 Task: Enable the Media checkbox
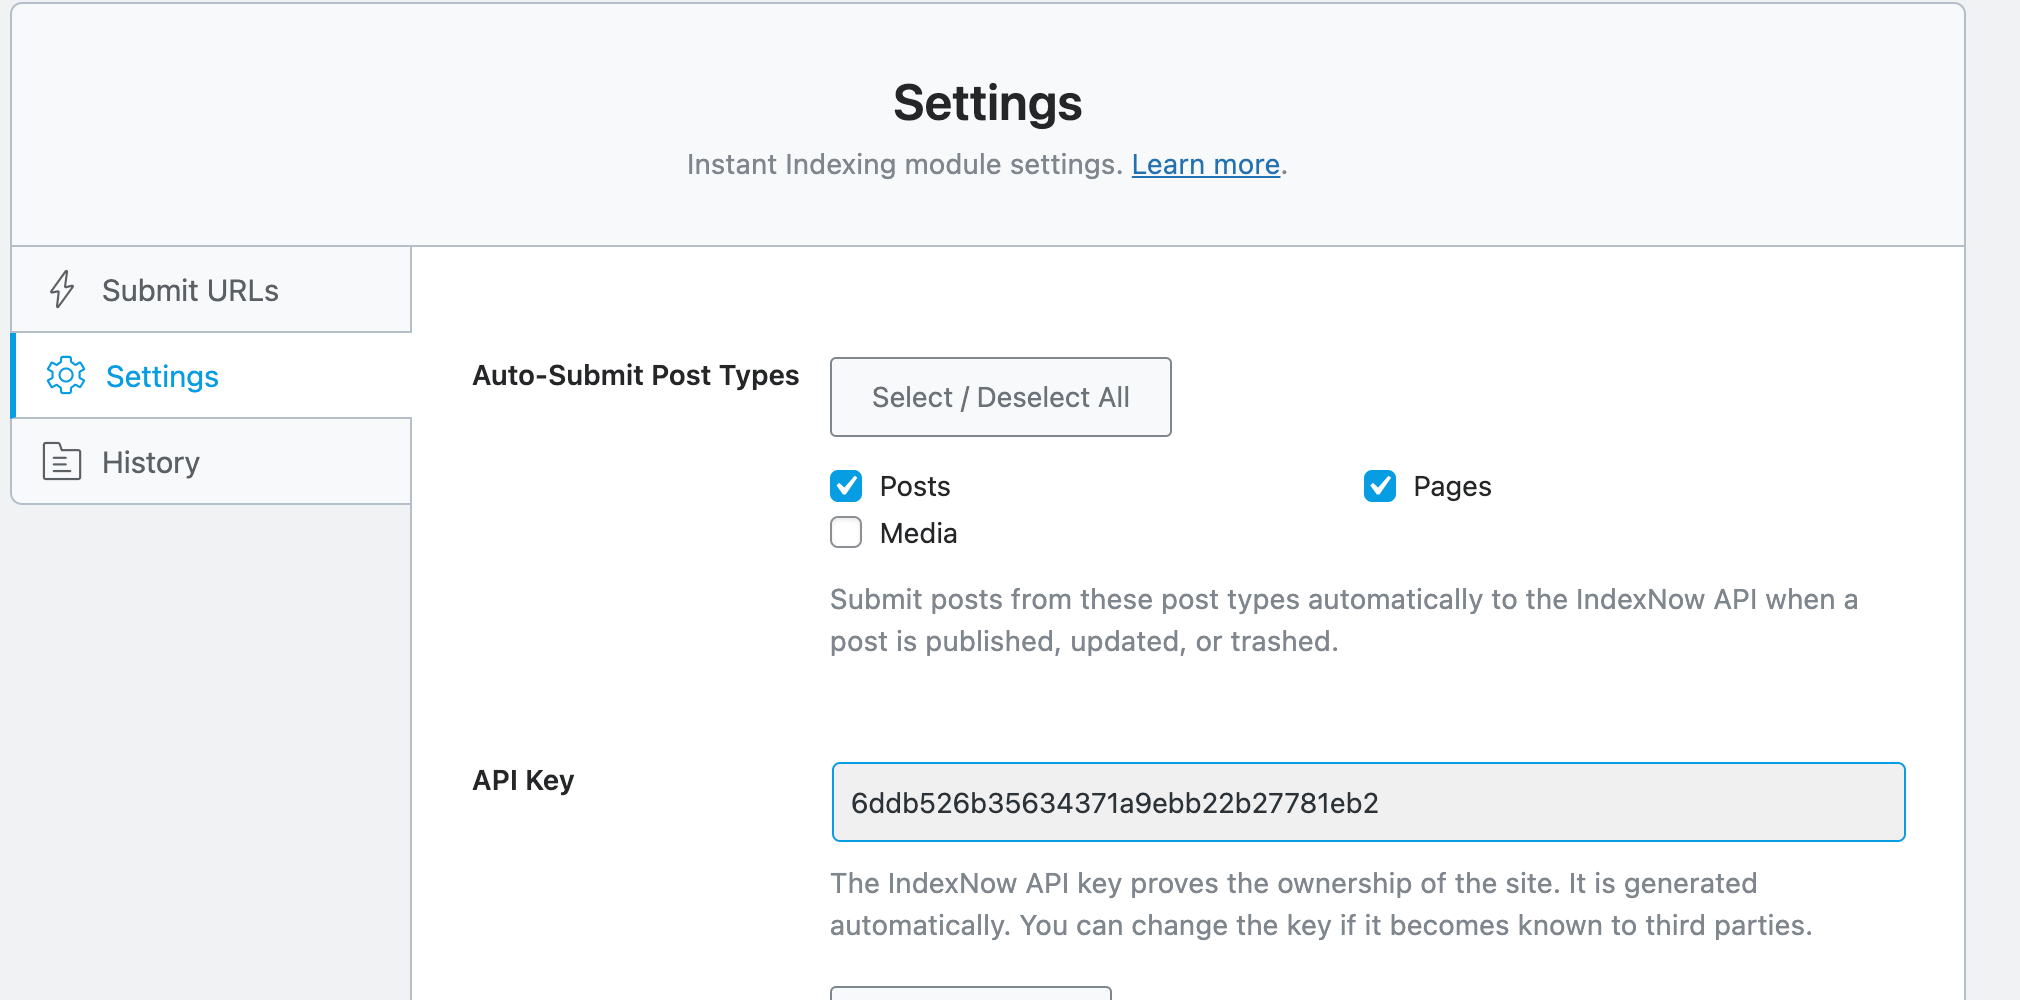(x=846, y=532)
